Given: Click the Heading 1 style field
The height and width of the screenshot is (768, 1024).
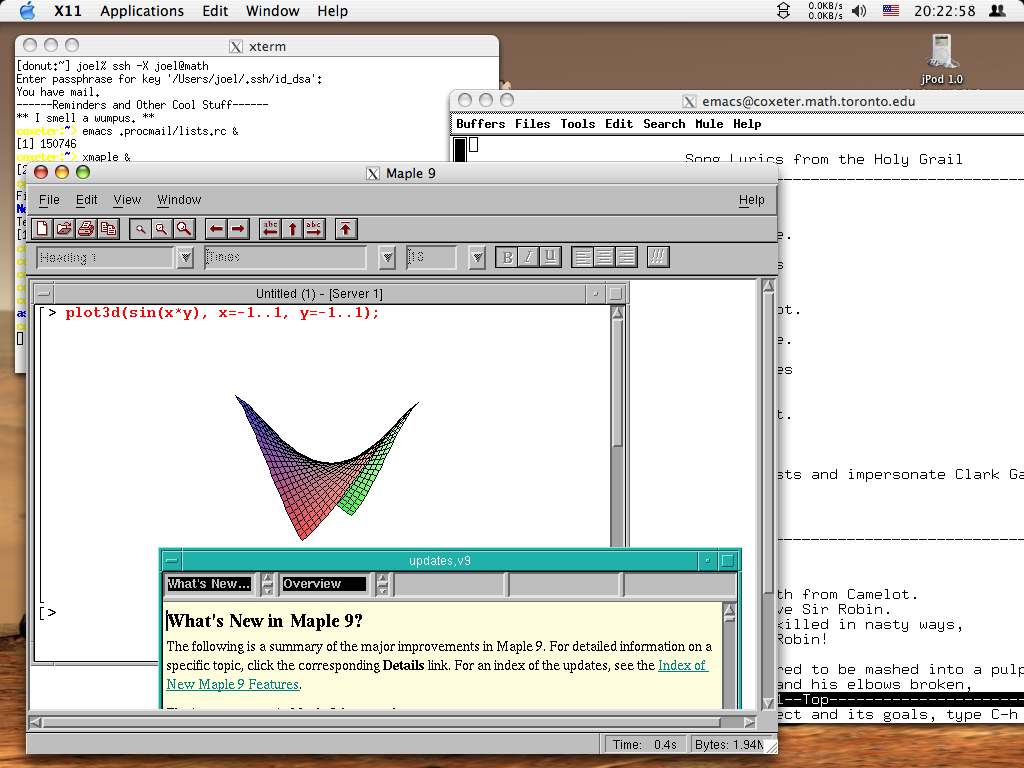Looking at the screenshot, I should [x=105, y=257].
